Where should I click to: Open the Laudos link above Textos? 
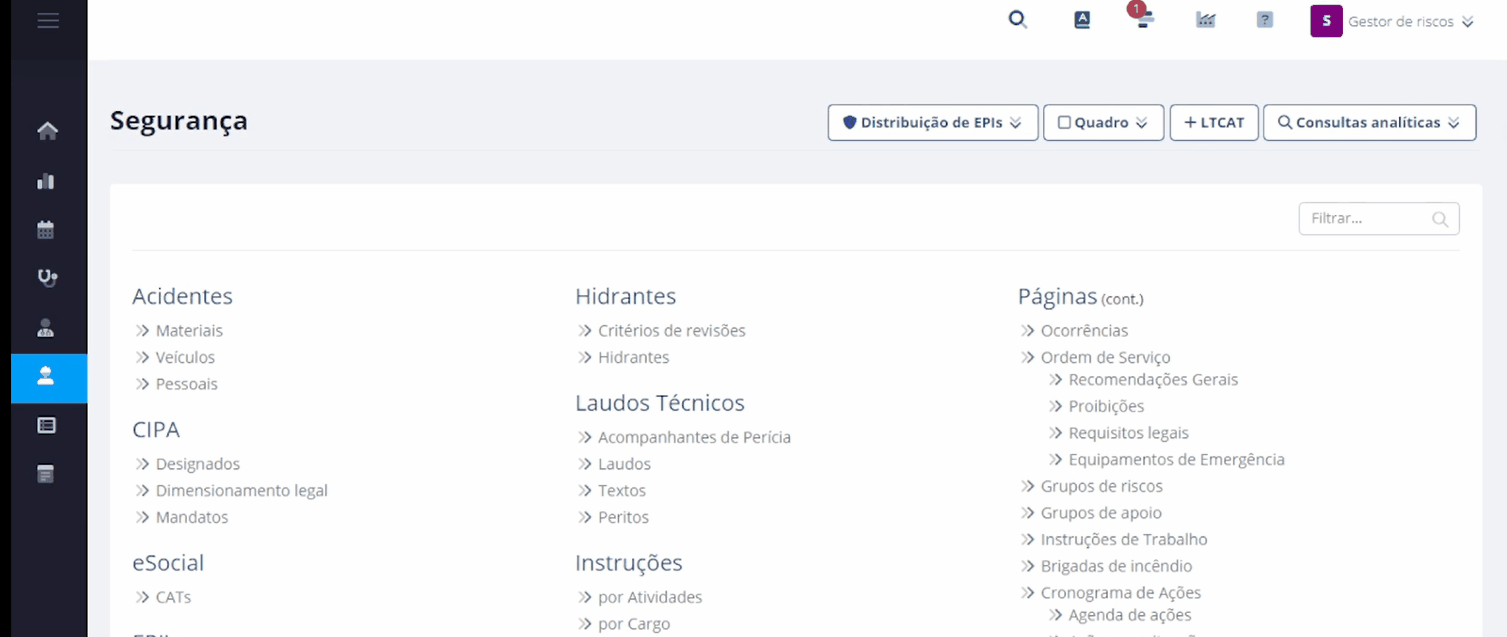tap(624, 464)
